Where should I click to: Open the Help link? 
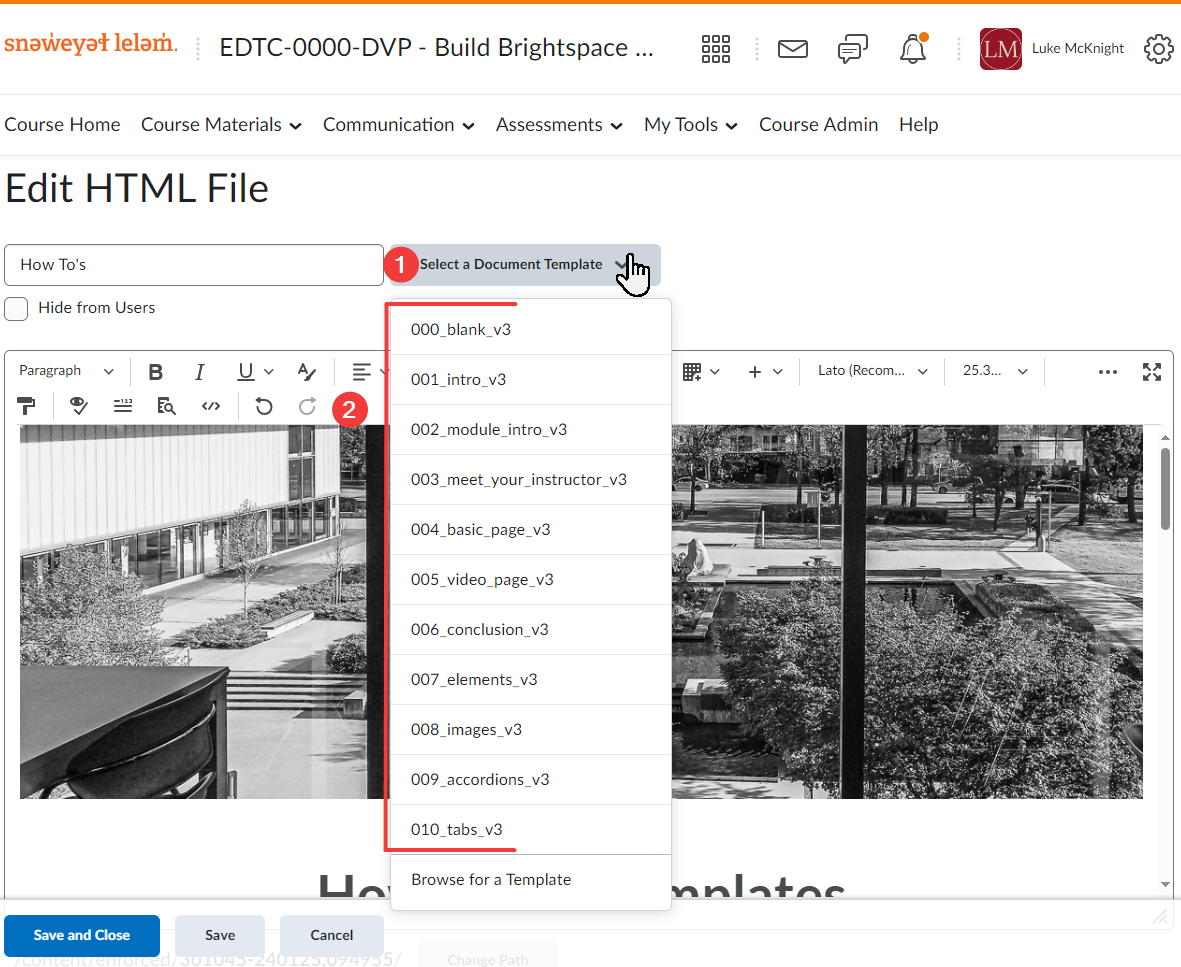tap(918, 125)
